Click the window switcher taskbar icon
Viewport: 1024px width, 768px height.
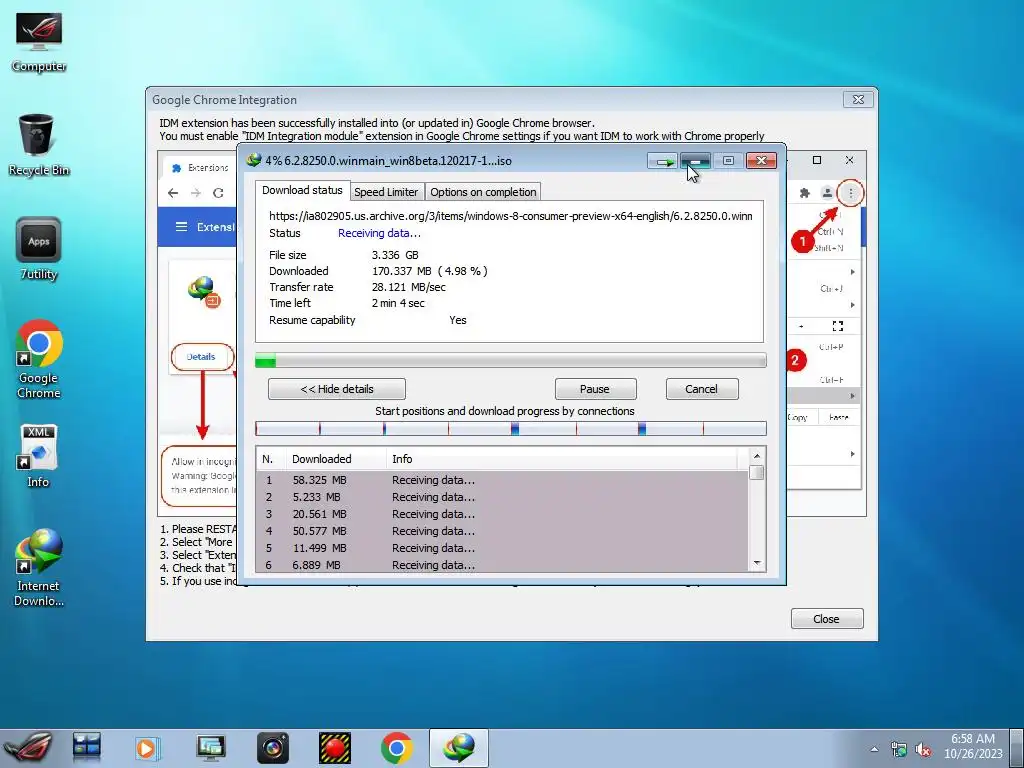coord(86,748)
